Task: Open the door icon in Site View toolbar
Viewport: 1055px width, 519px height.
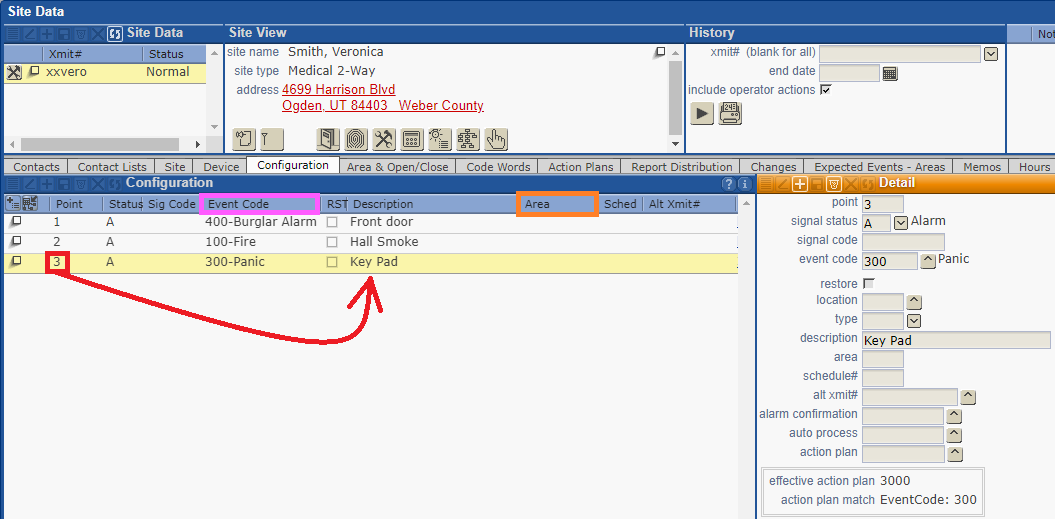Action: (328, 139)
